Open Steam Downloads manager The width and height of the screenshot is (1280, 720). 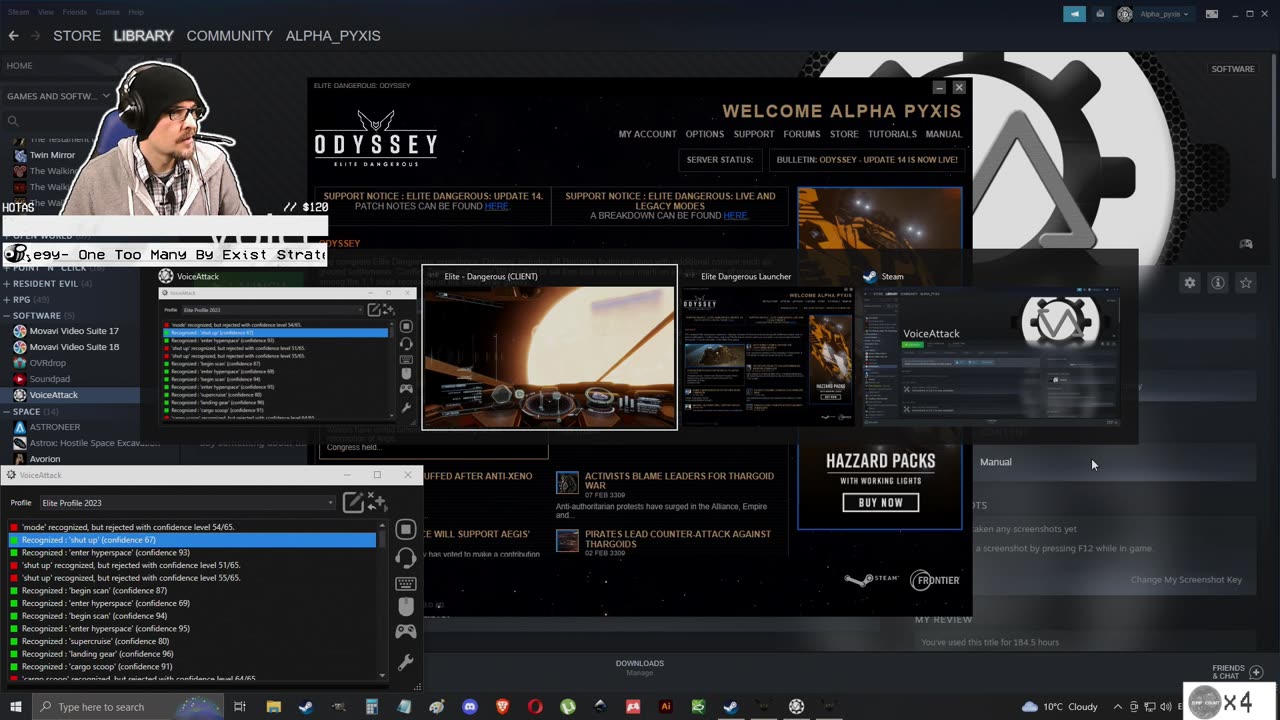[x=640, y=668]
